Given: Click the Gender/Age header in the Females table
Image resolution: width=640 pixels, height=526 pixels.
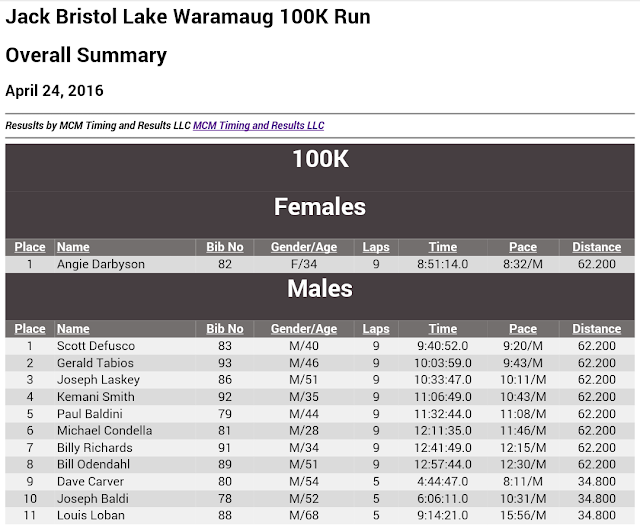Looking at the screenshot, I should pos(304,247).
